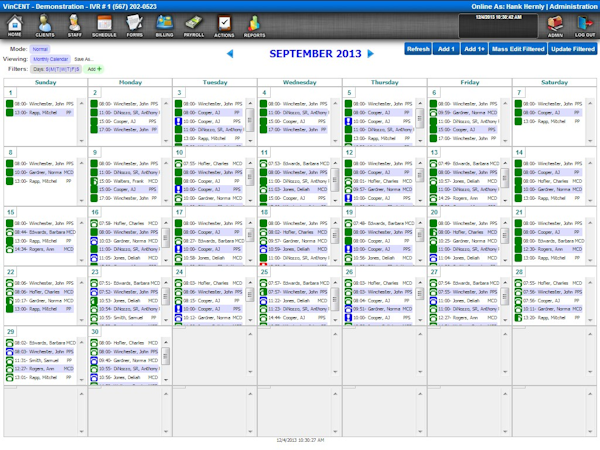
Task: Click the Administration link in title bar
Action: (x=573, y=7)
